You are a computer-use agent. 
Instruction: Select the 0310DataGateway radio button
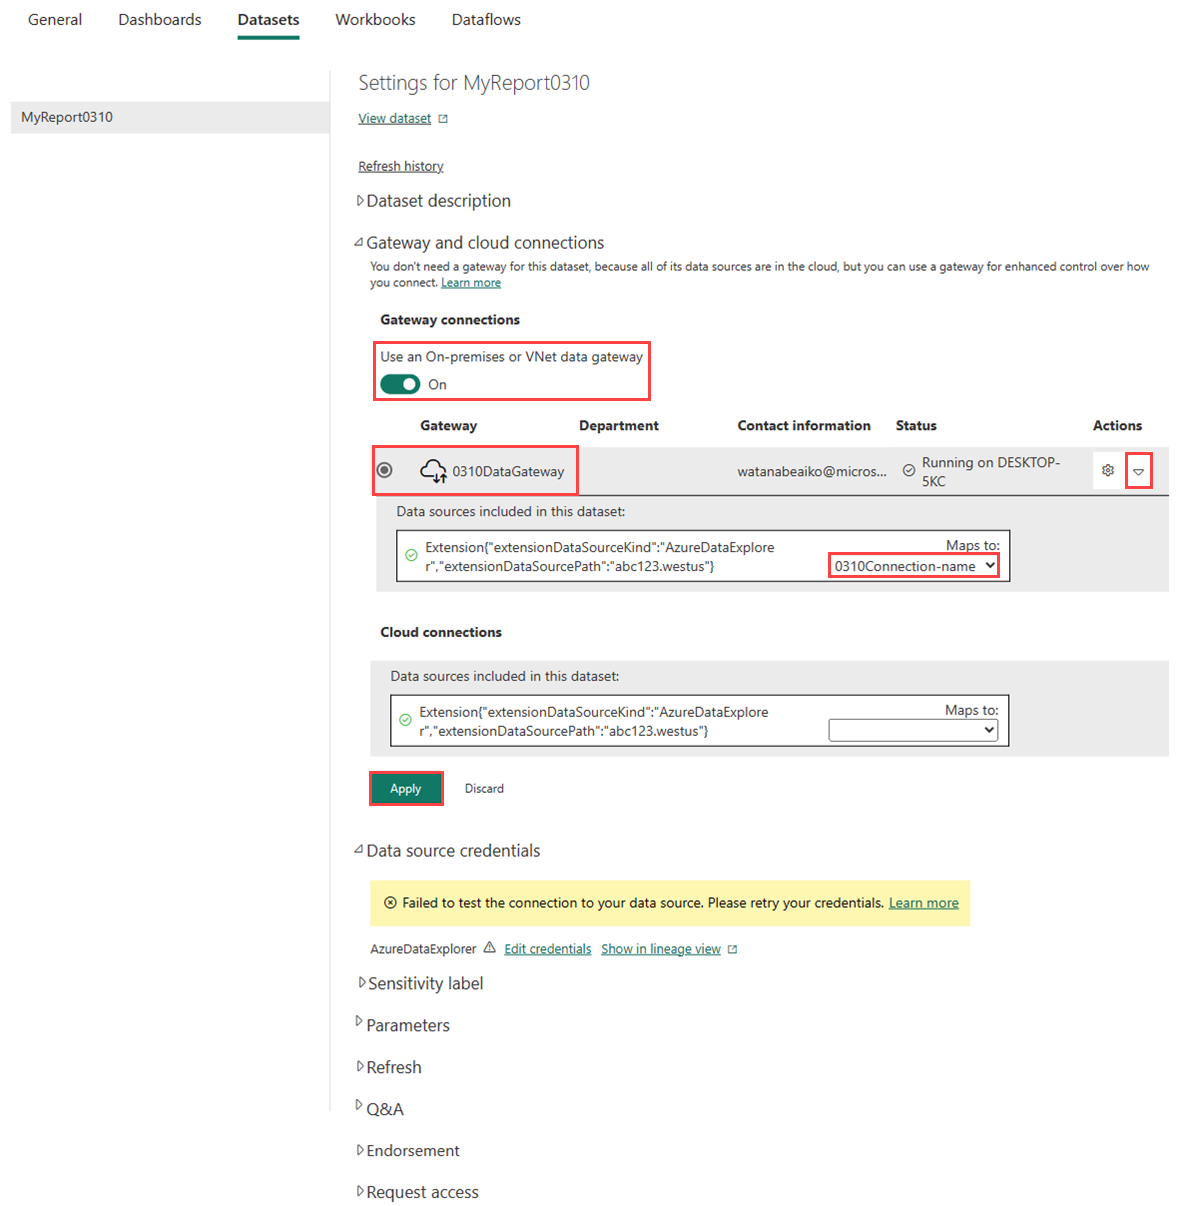385,469
